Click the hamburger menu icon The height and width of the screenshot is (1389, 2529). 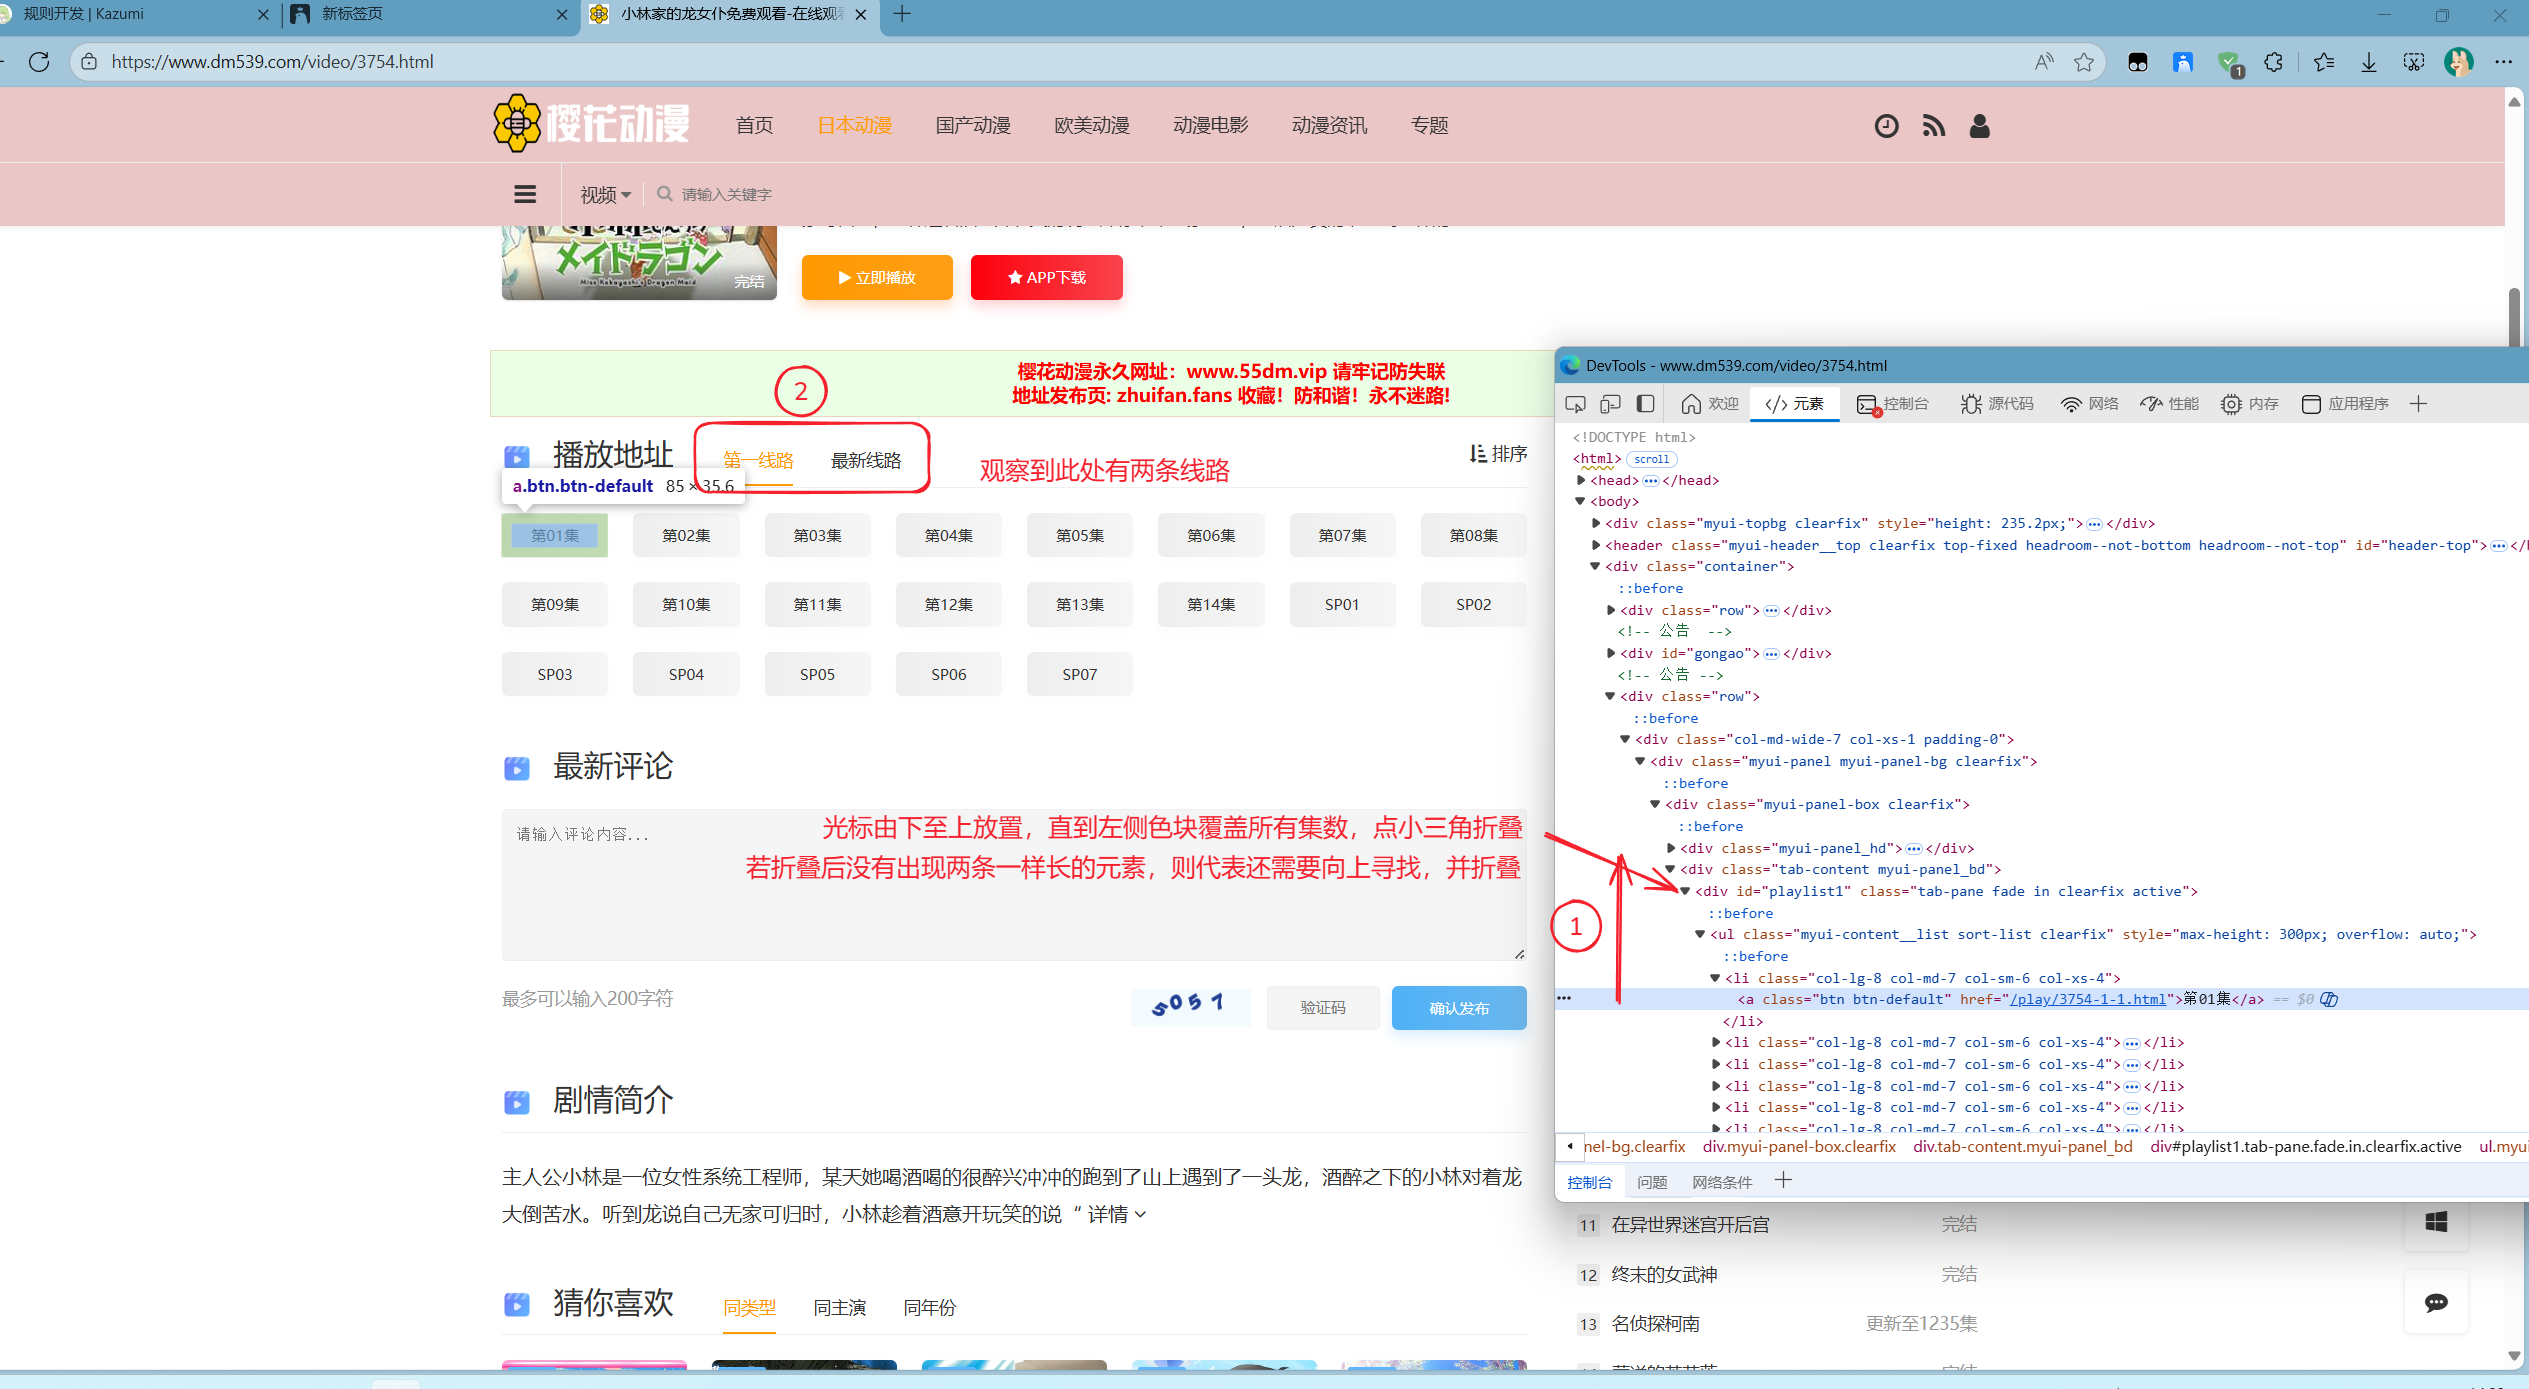pos(525,194)
